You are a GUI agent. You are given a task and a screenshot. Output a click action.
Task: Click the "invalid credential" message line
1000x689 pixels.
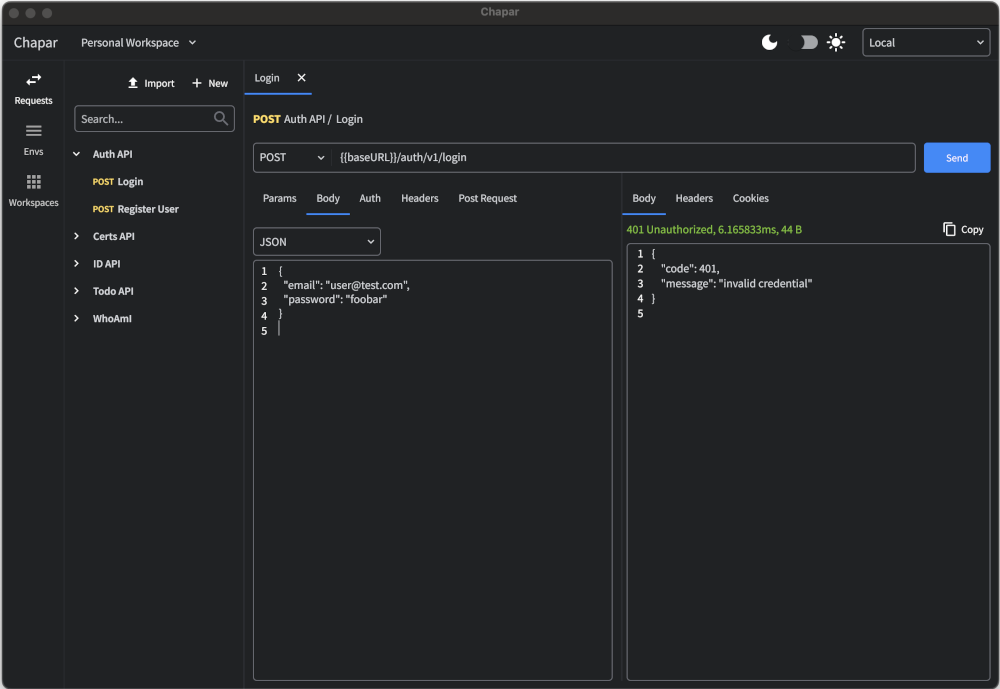737,284
